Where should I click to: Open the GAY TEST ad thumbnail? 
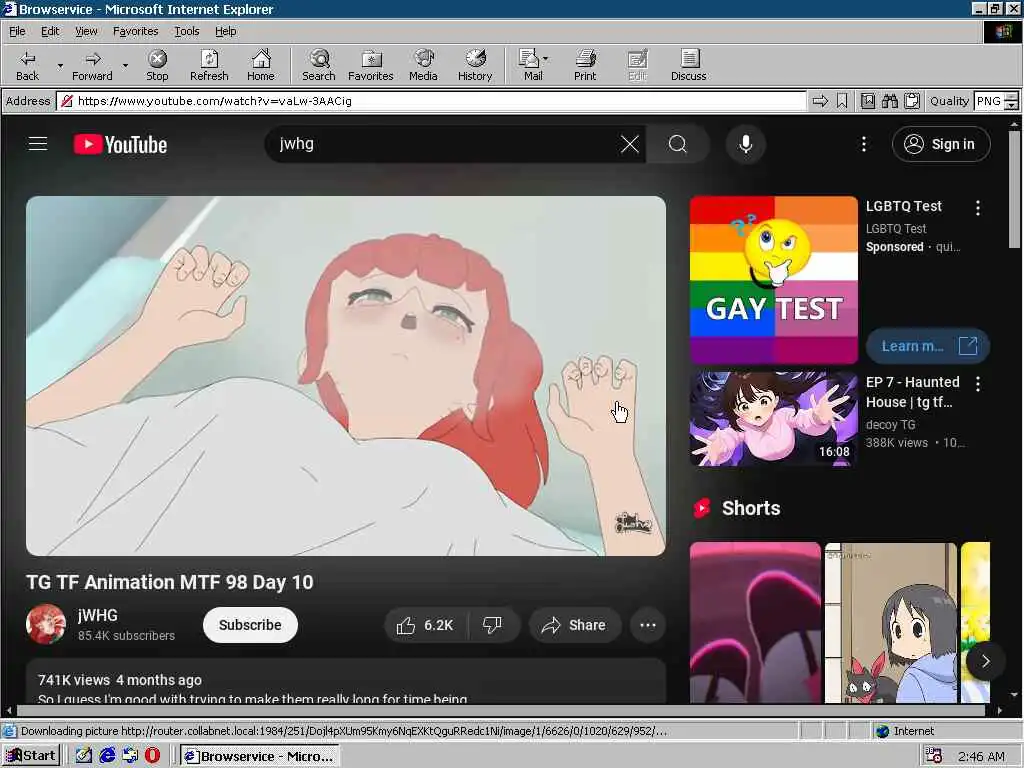coord(774,280)
